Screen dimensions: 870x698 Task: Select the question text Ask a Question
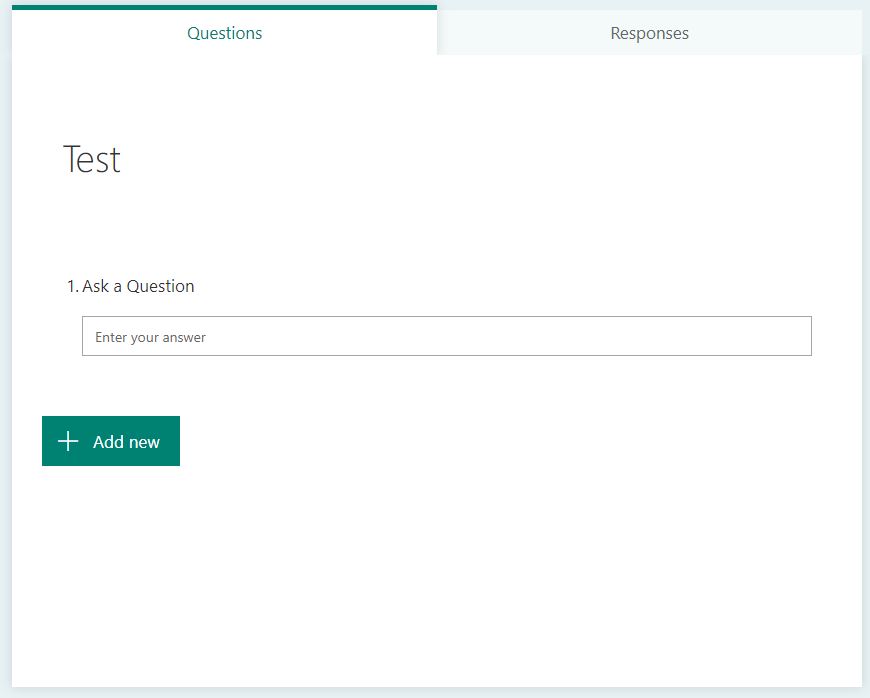coord(138,286)
